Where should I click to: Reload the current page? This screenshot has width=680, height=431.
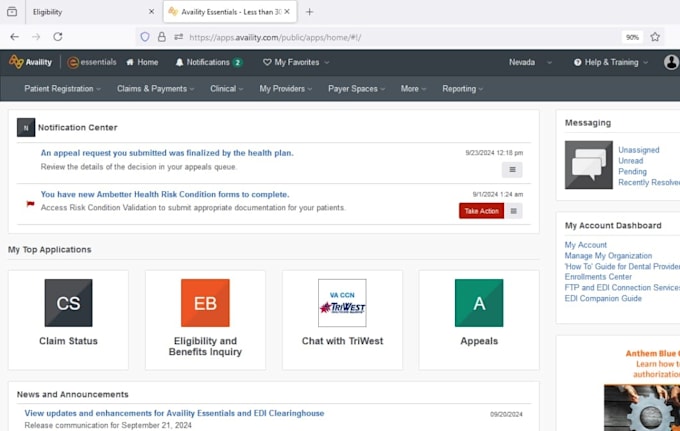58,37
